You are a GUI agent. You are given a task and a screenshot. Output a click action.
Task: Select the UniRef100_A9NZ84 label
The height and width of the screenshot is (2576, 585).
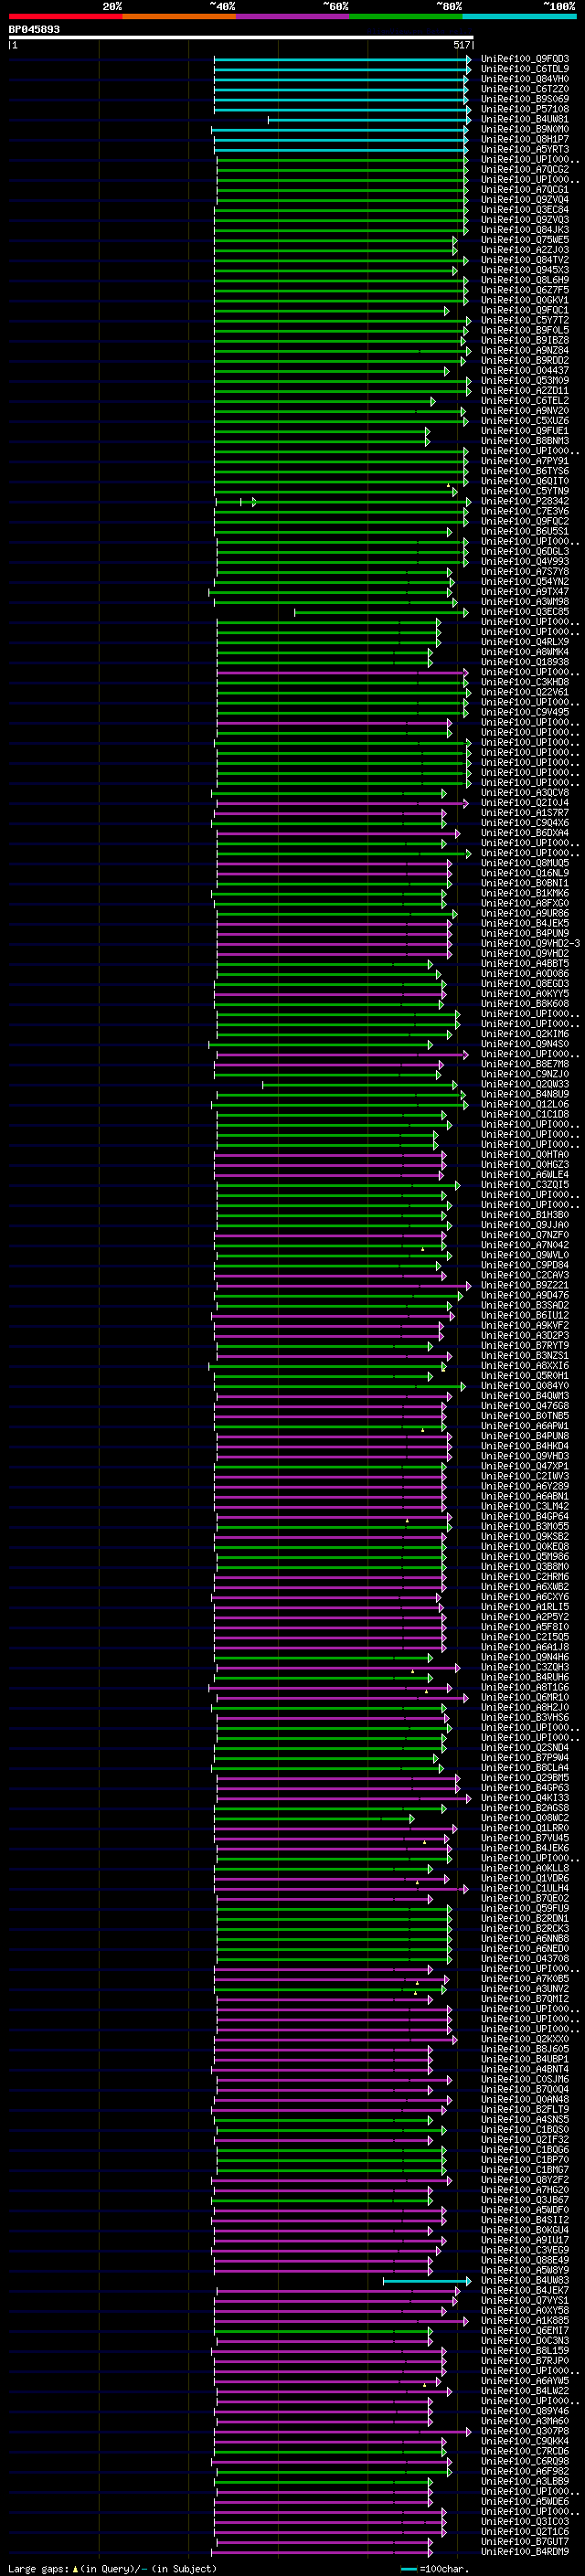[x=525, y=350]
